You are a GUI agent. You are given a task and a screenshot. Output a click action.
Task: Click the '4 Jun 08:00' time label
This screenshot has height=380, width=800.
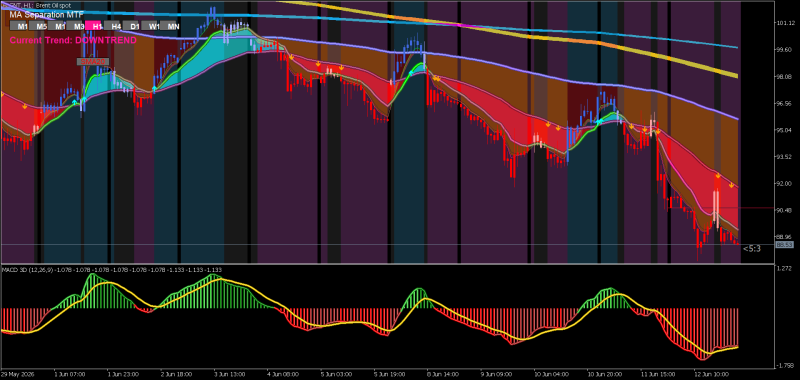pyautogui.click(x=282, y=374)
